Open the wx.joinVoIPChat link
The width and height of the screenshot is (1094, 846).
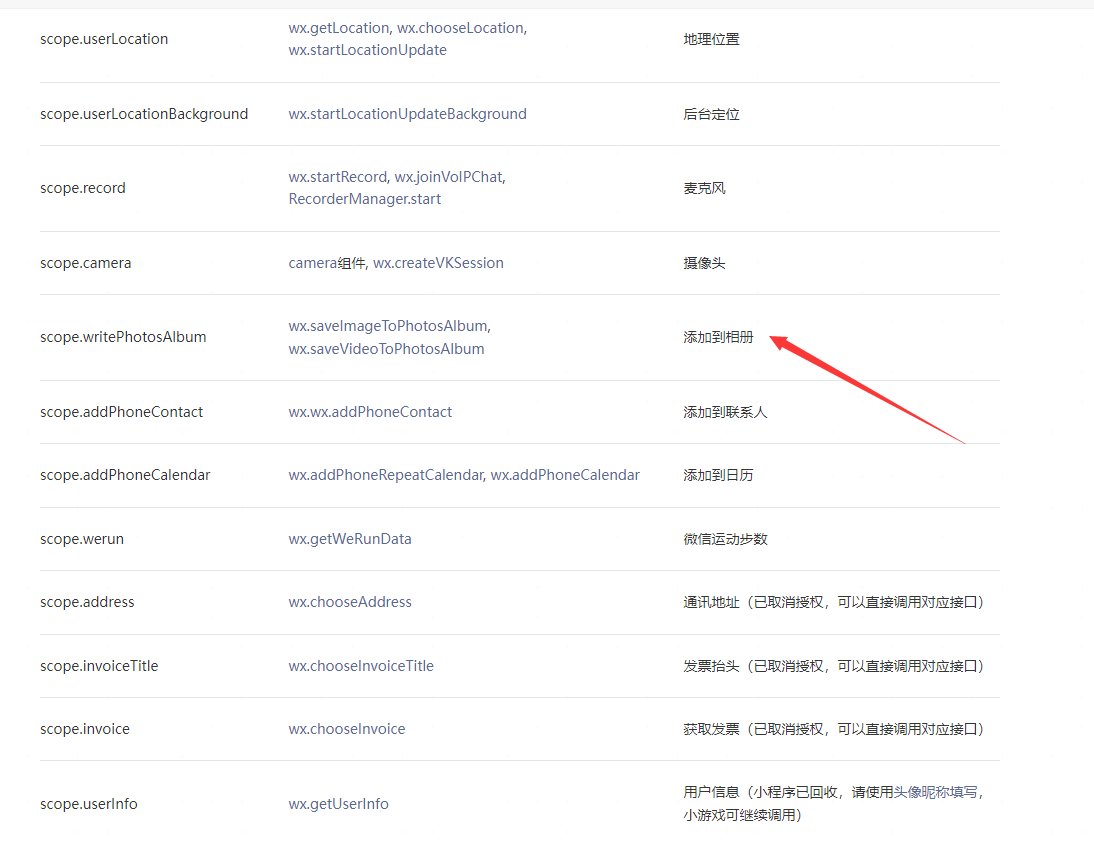(x=448, y=177)
